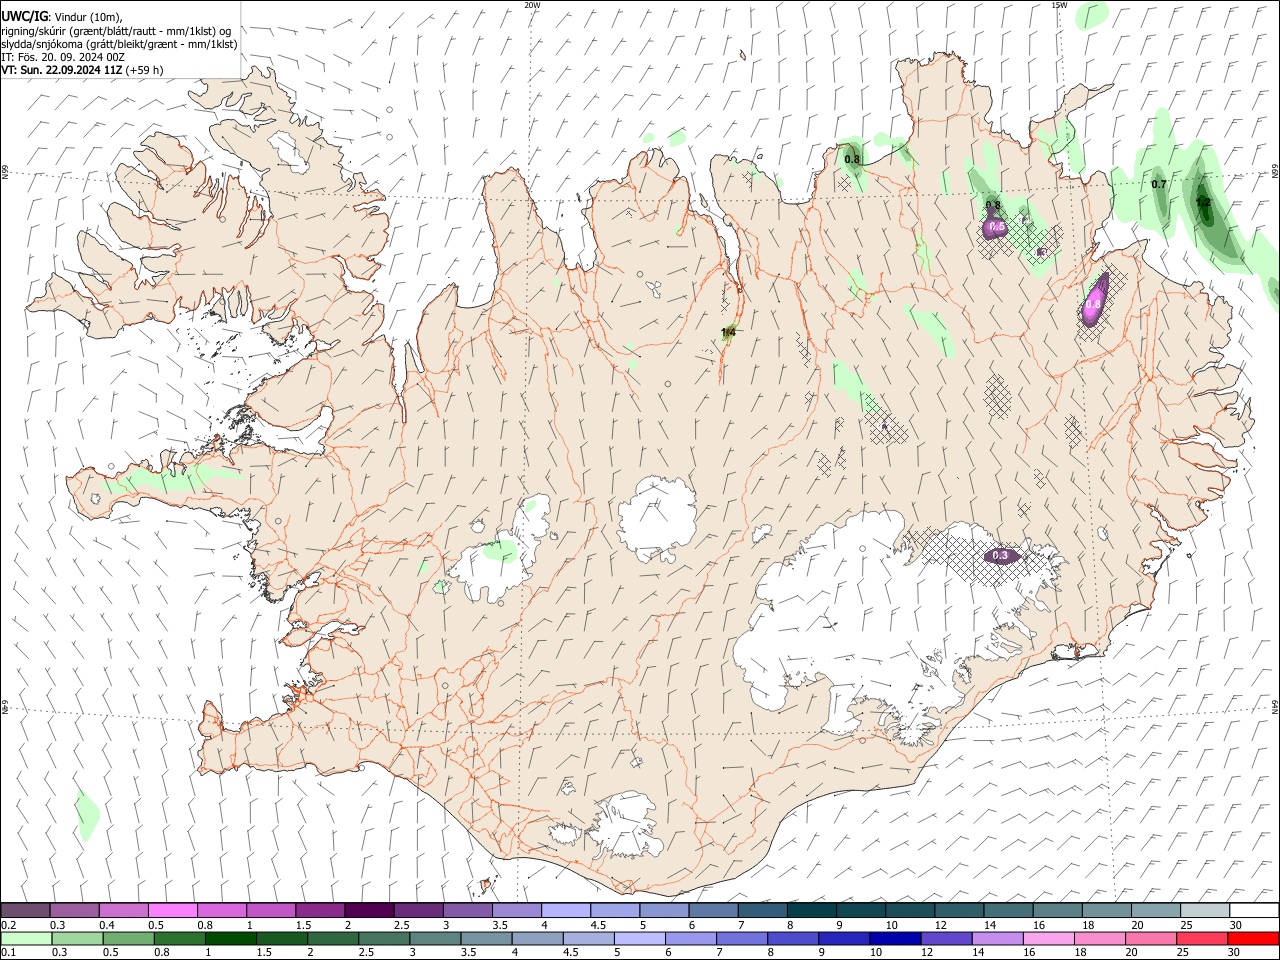Select the violet swatch between 12 and 14
The height and width of the screenshot is (960, 1280).
(946, 939)
